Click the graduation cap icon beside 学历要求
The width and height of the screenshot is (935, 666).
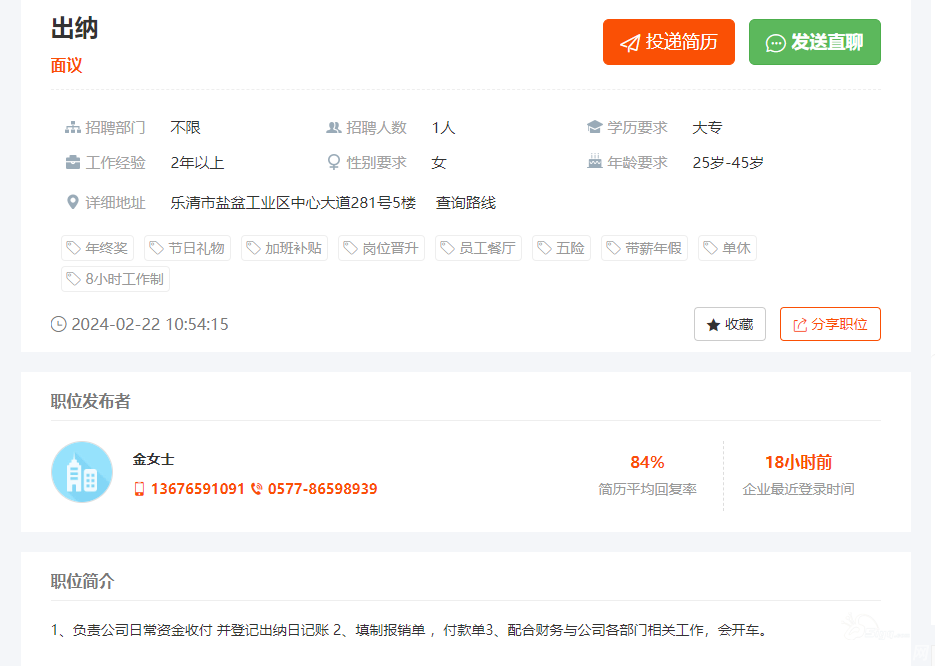(595, 127)
